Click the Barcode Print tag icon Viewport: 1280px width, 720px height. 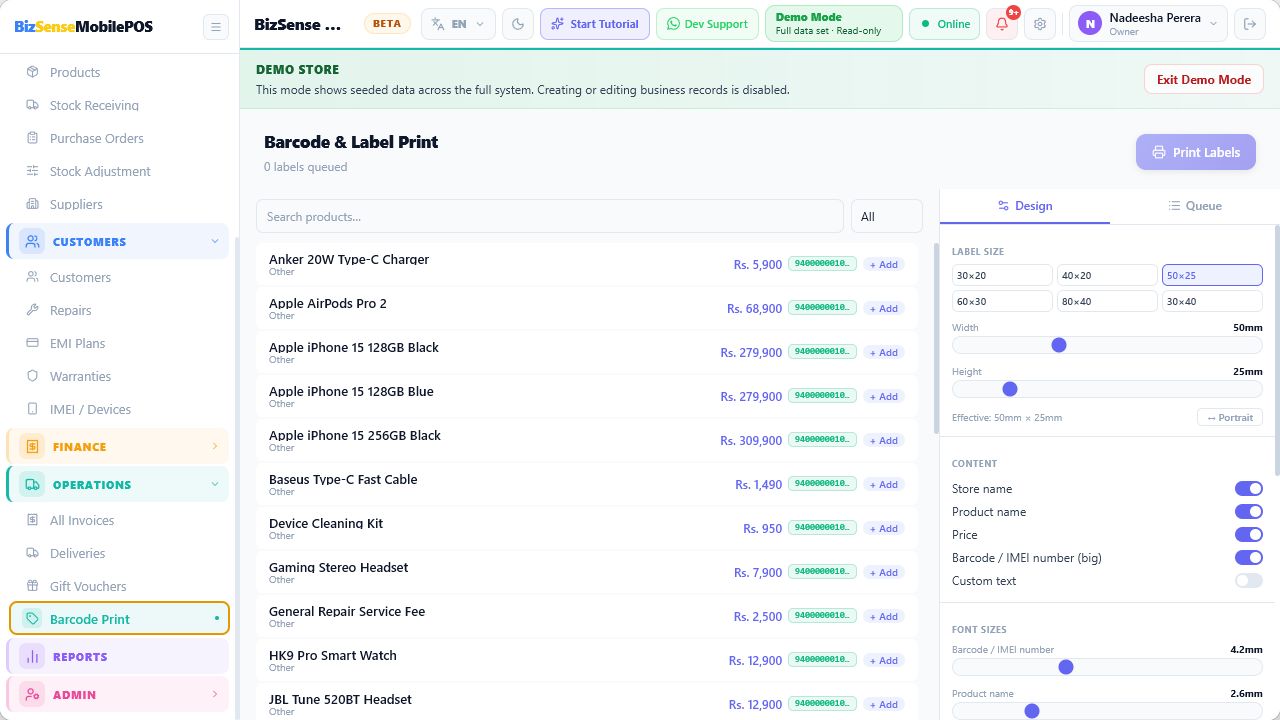32,618
